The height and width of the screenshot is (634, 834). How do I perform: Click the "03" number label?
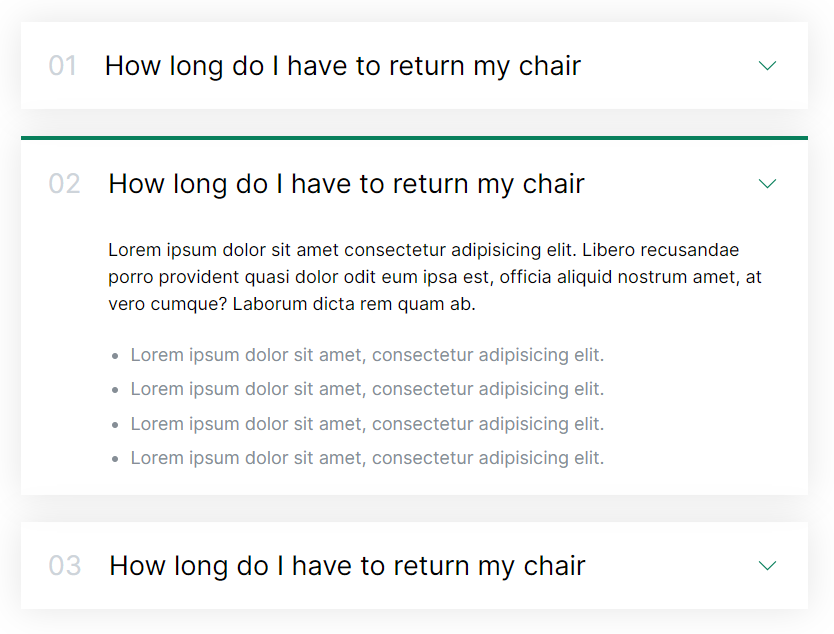point(64,566)
